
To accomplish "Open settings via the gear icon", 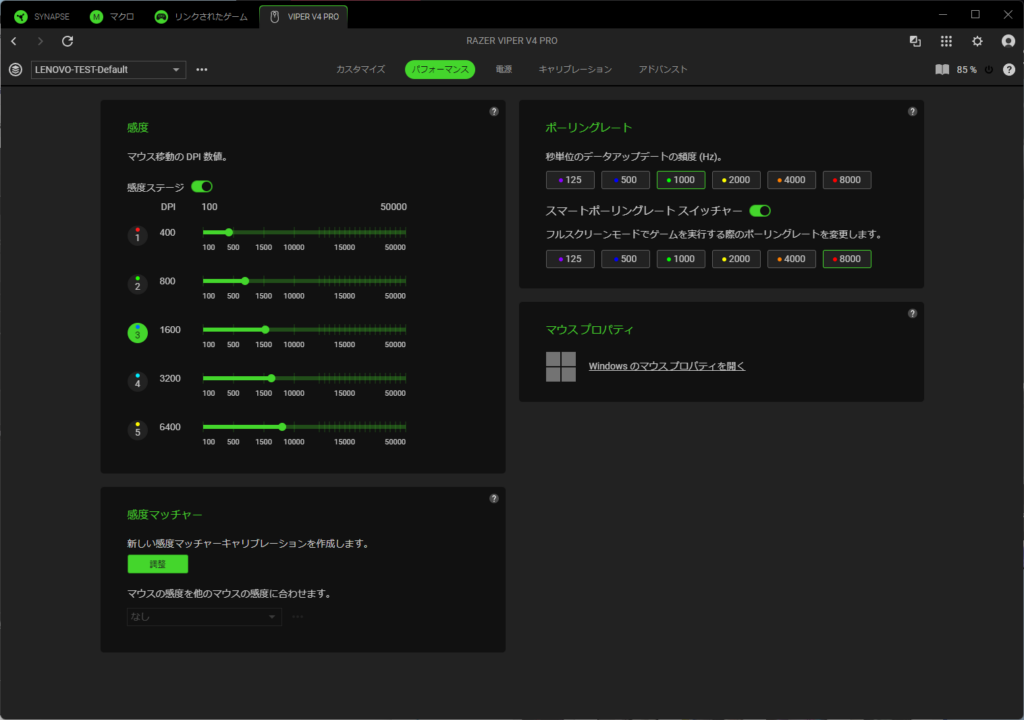I will [977, 41].
